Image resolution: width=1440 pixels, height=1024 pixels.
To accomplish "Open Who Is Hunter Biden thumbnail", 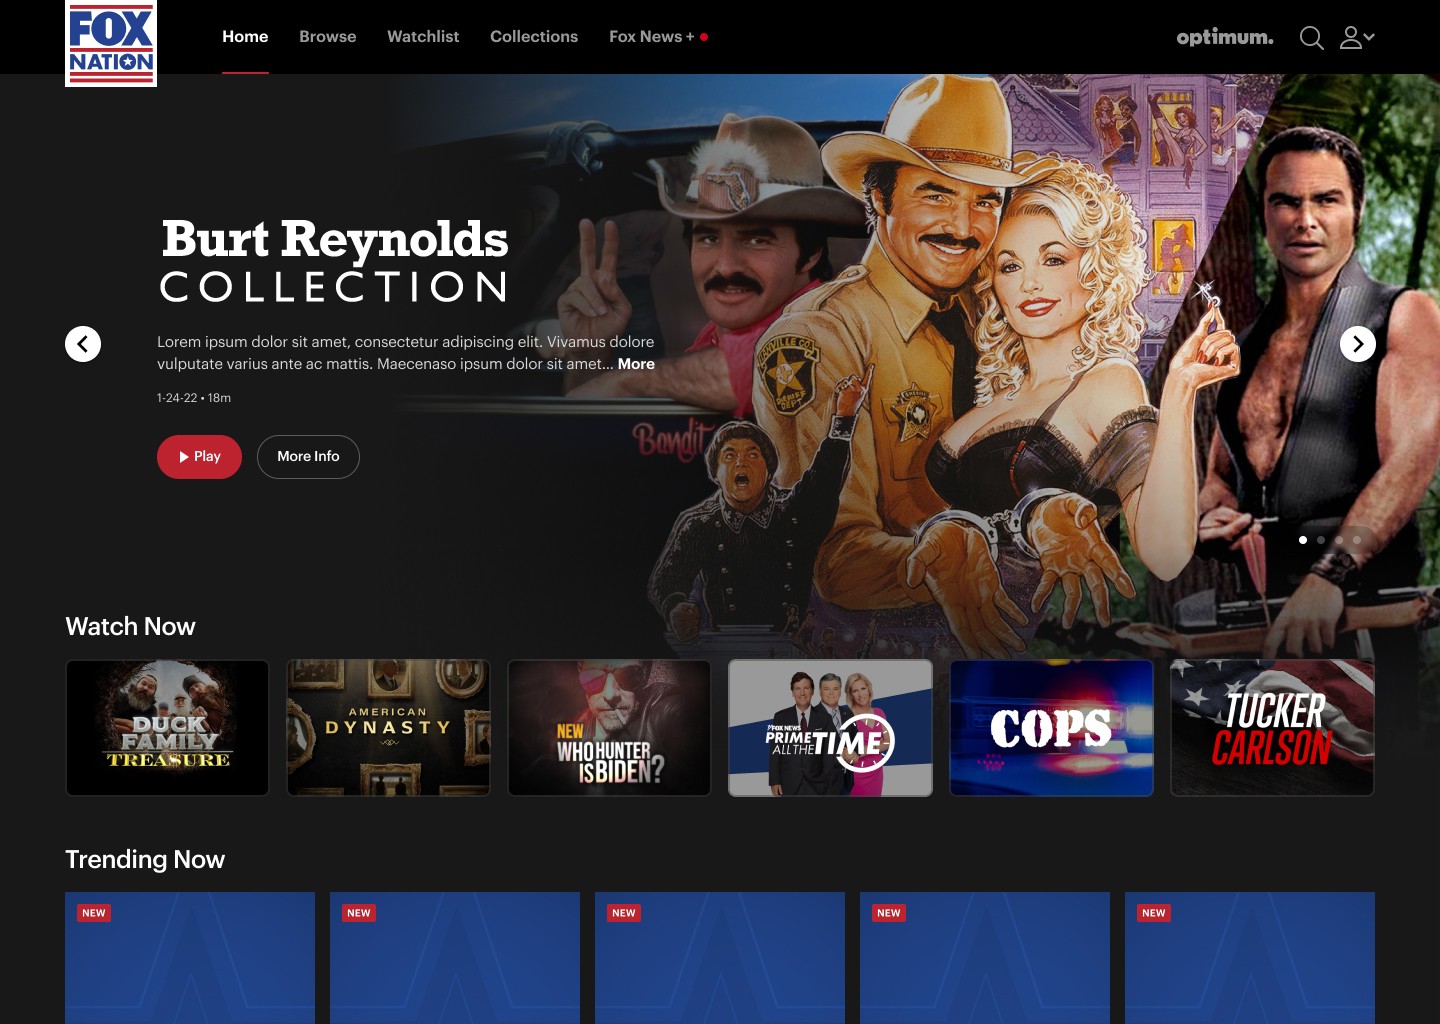I will (609, 728).
